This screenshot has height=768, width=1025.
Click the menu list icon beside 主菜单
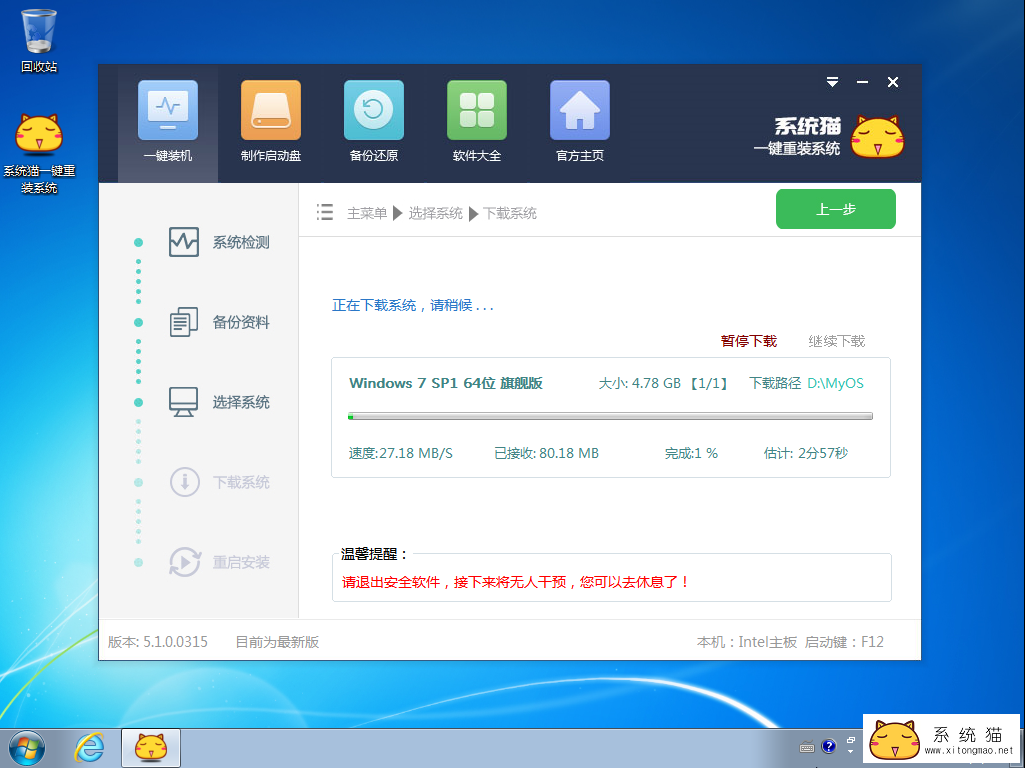coord(325,212)
